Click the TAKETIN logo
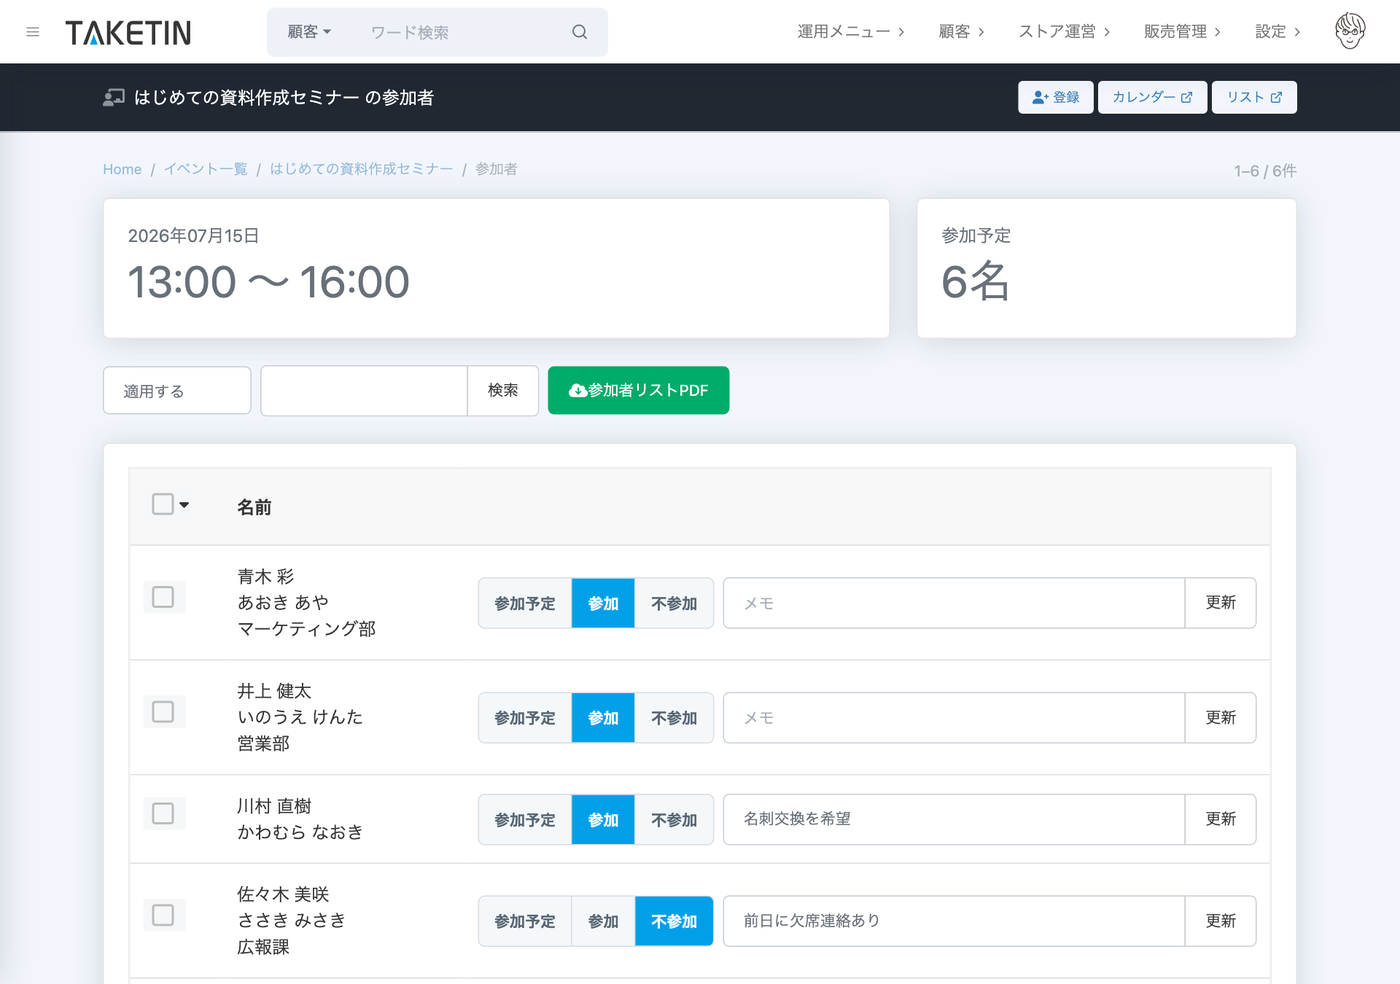 pos(128,33)
